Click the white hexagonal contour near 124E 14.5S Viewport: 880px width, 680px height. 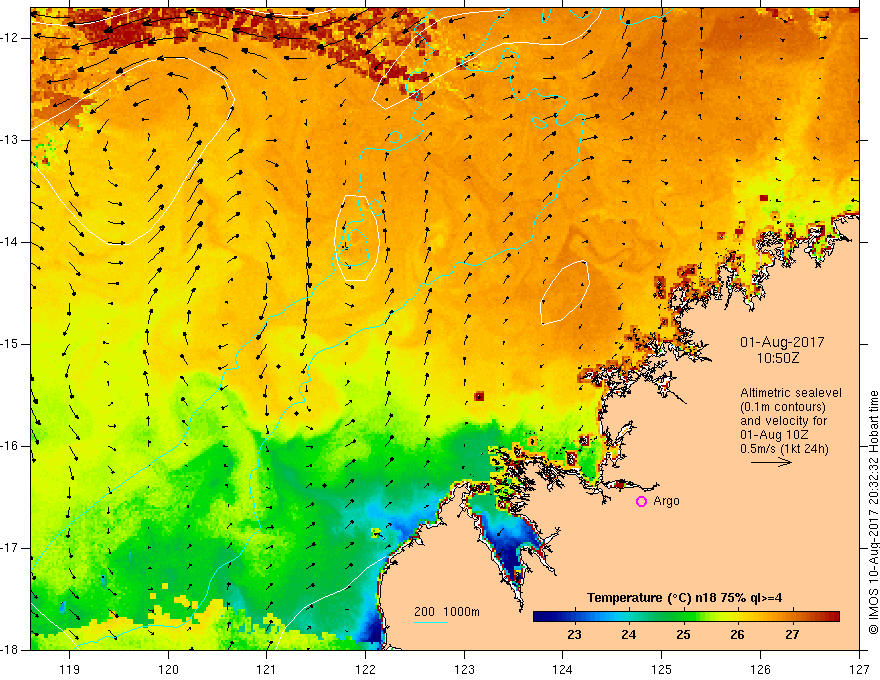click(565, 292)
